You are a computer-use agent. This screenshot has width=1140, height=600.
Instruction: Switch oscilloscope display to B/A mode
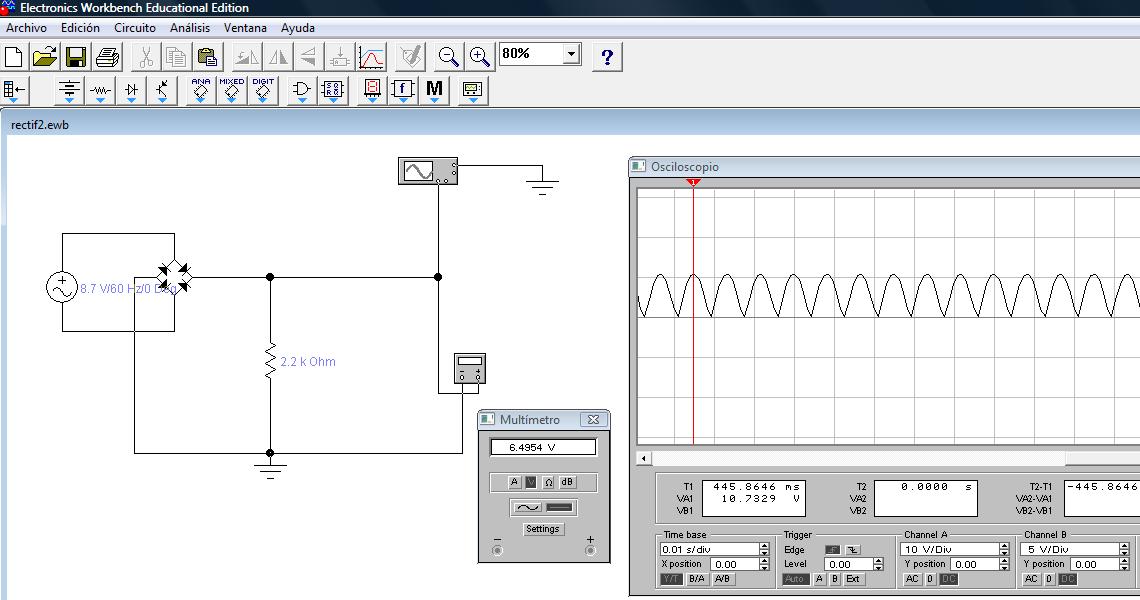696,580
